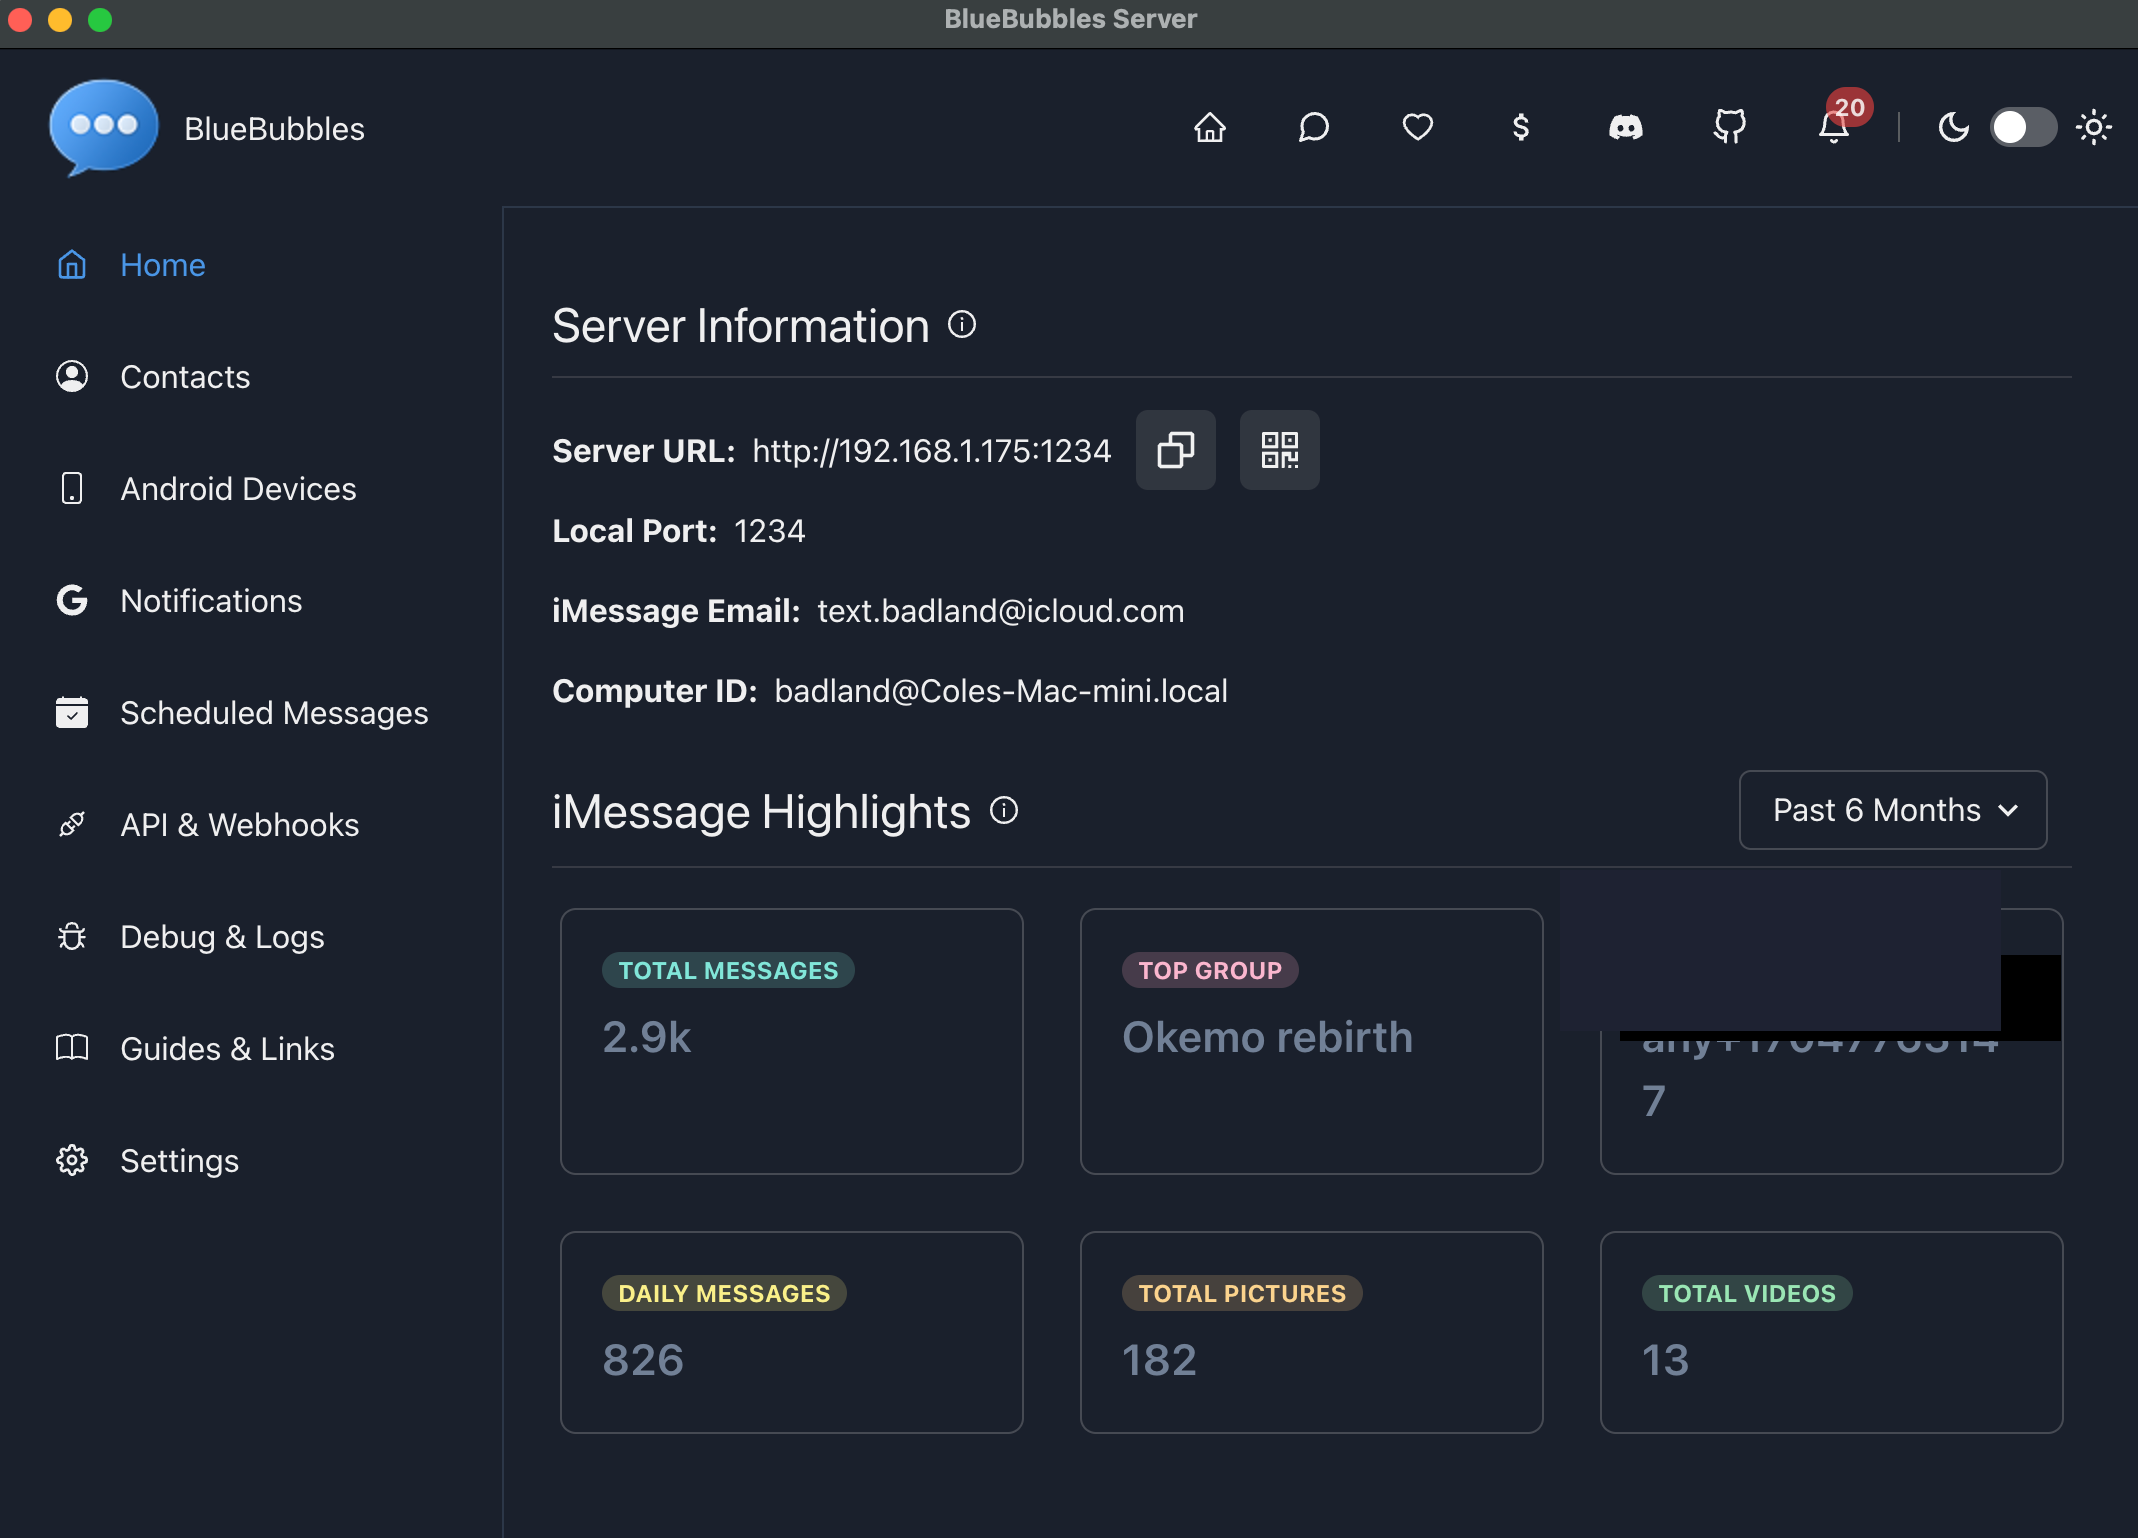Viewport: 2138px width, 1538px height.
Task: Switch to the Contacts section
Action: (x=185, y=377)
